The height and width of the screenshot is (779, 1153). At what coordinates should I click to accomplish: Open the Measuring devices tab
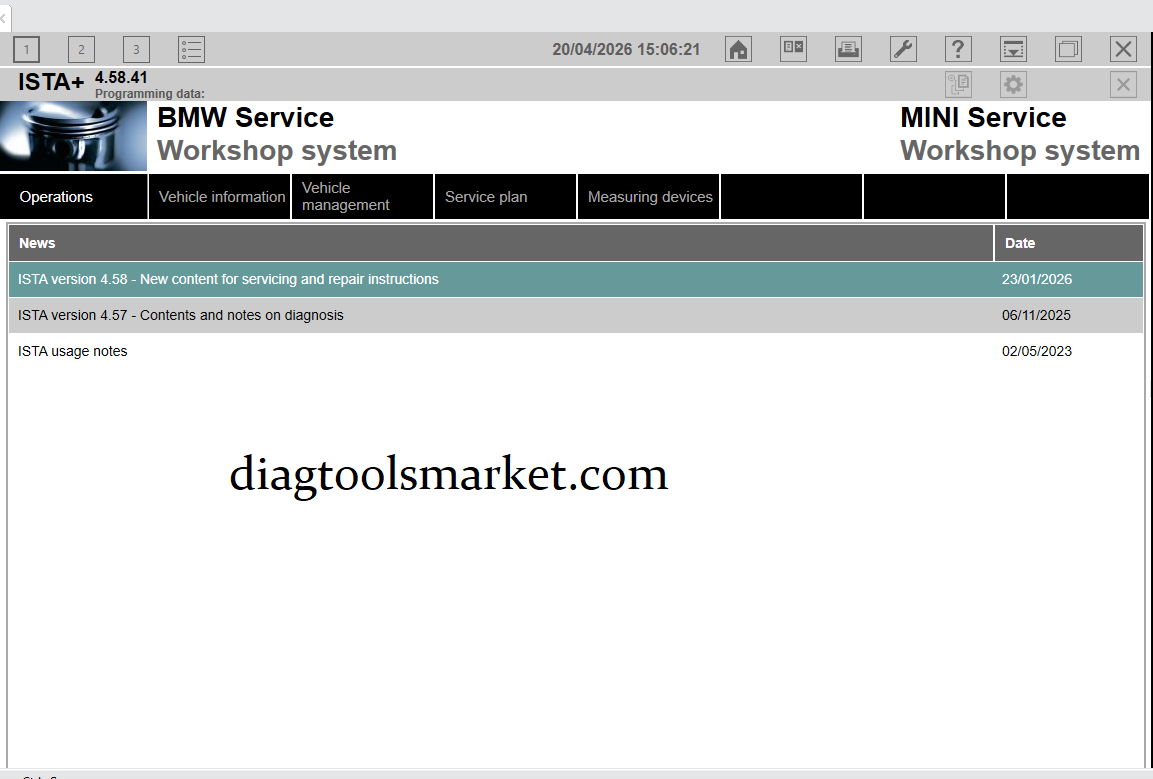coord(649,197)
